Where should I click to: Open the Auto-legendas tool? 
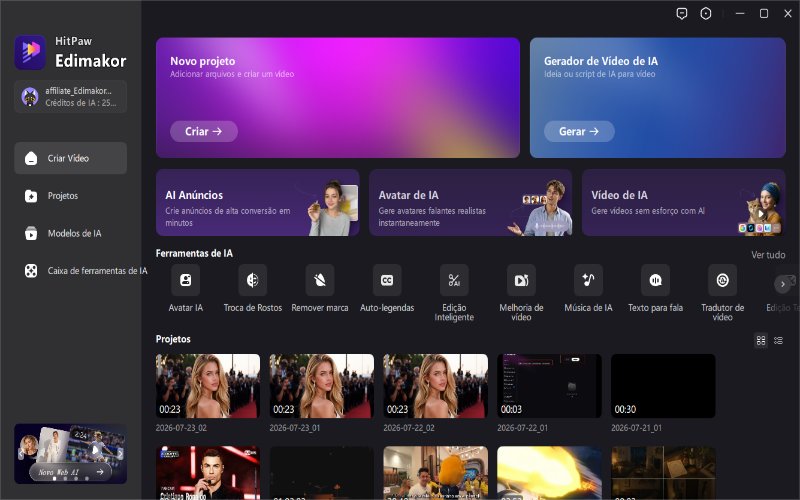click(387, 280)
